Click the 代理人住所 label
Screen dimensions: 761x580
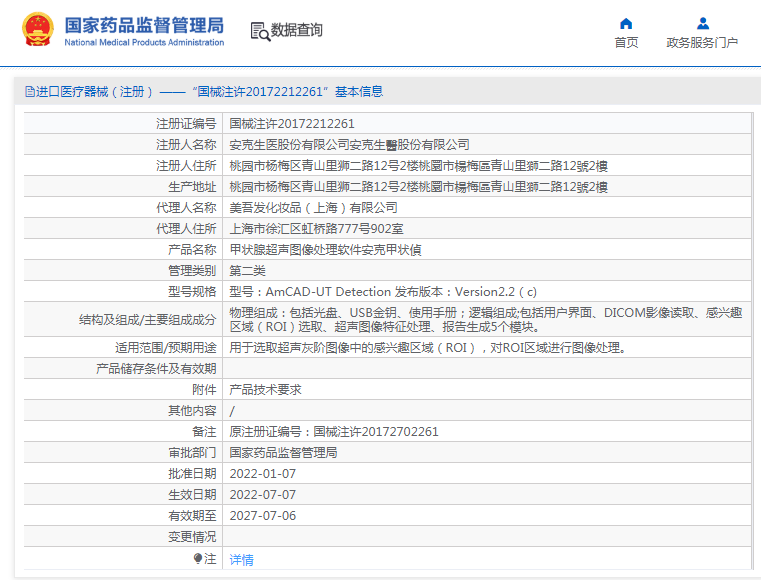186,229
